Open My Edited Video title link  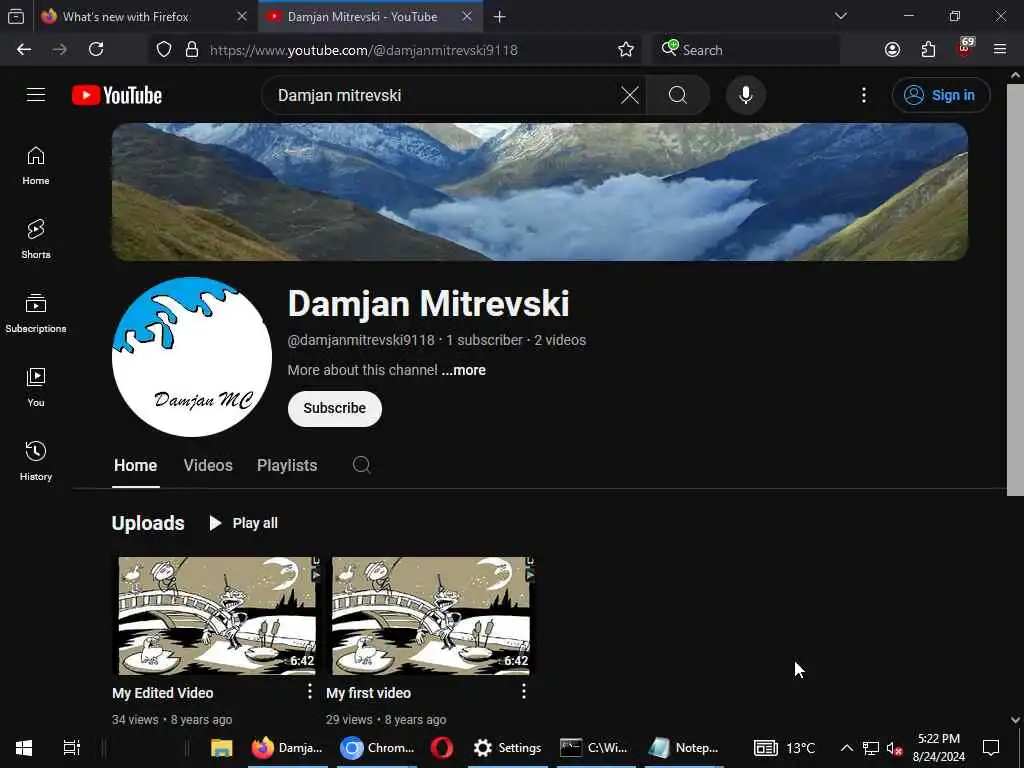[x=163, y=693]
